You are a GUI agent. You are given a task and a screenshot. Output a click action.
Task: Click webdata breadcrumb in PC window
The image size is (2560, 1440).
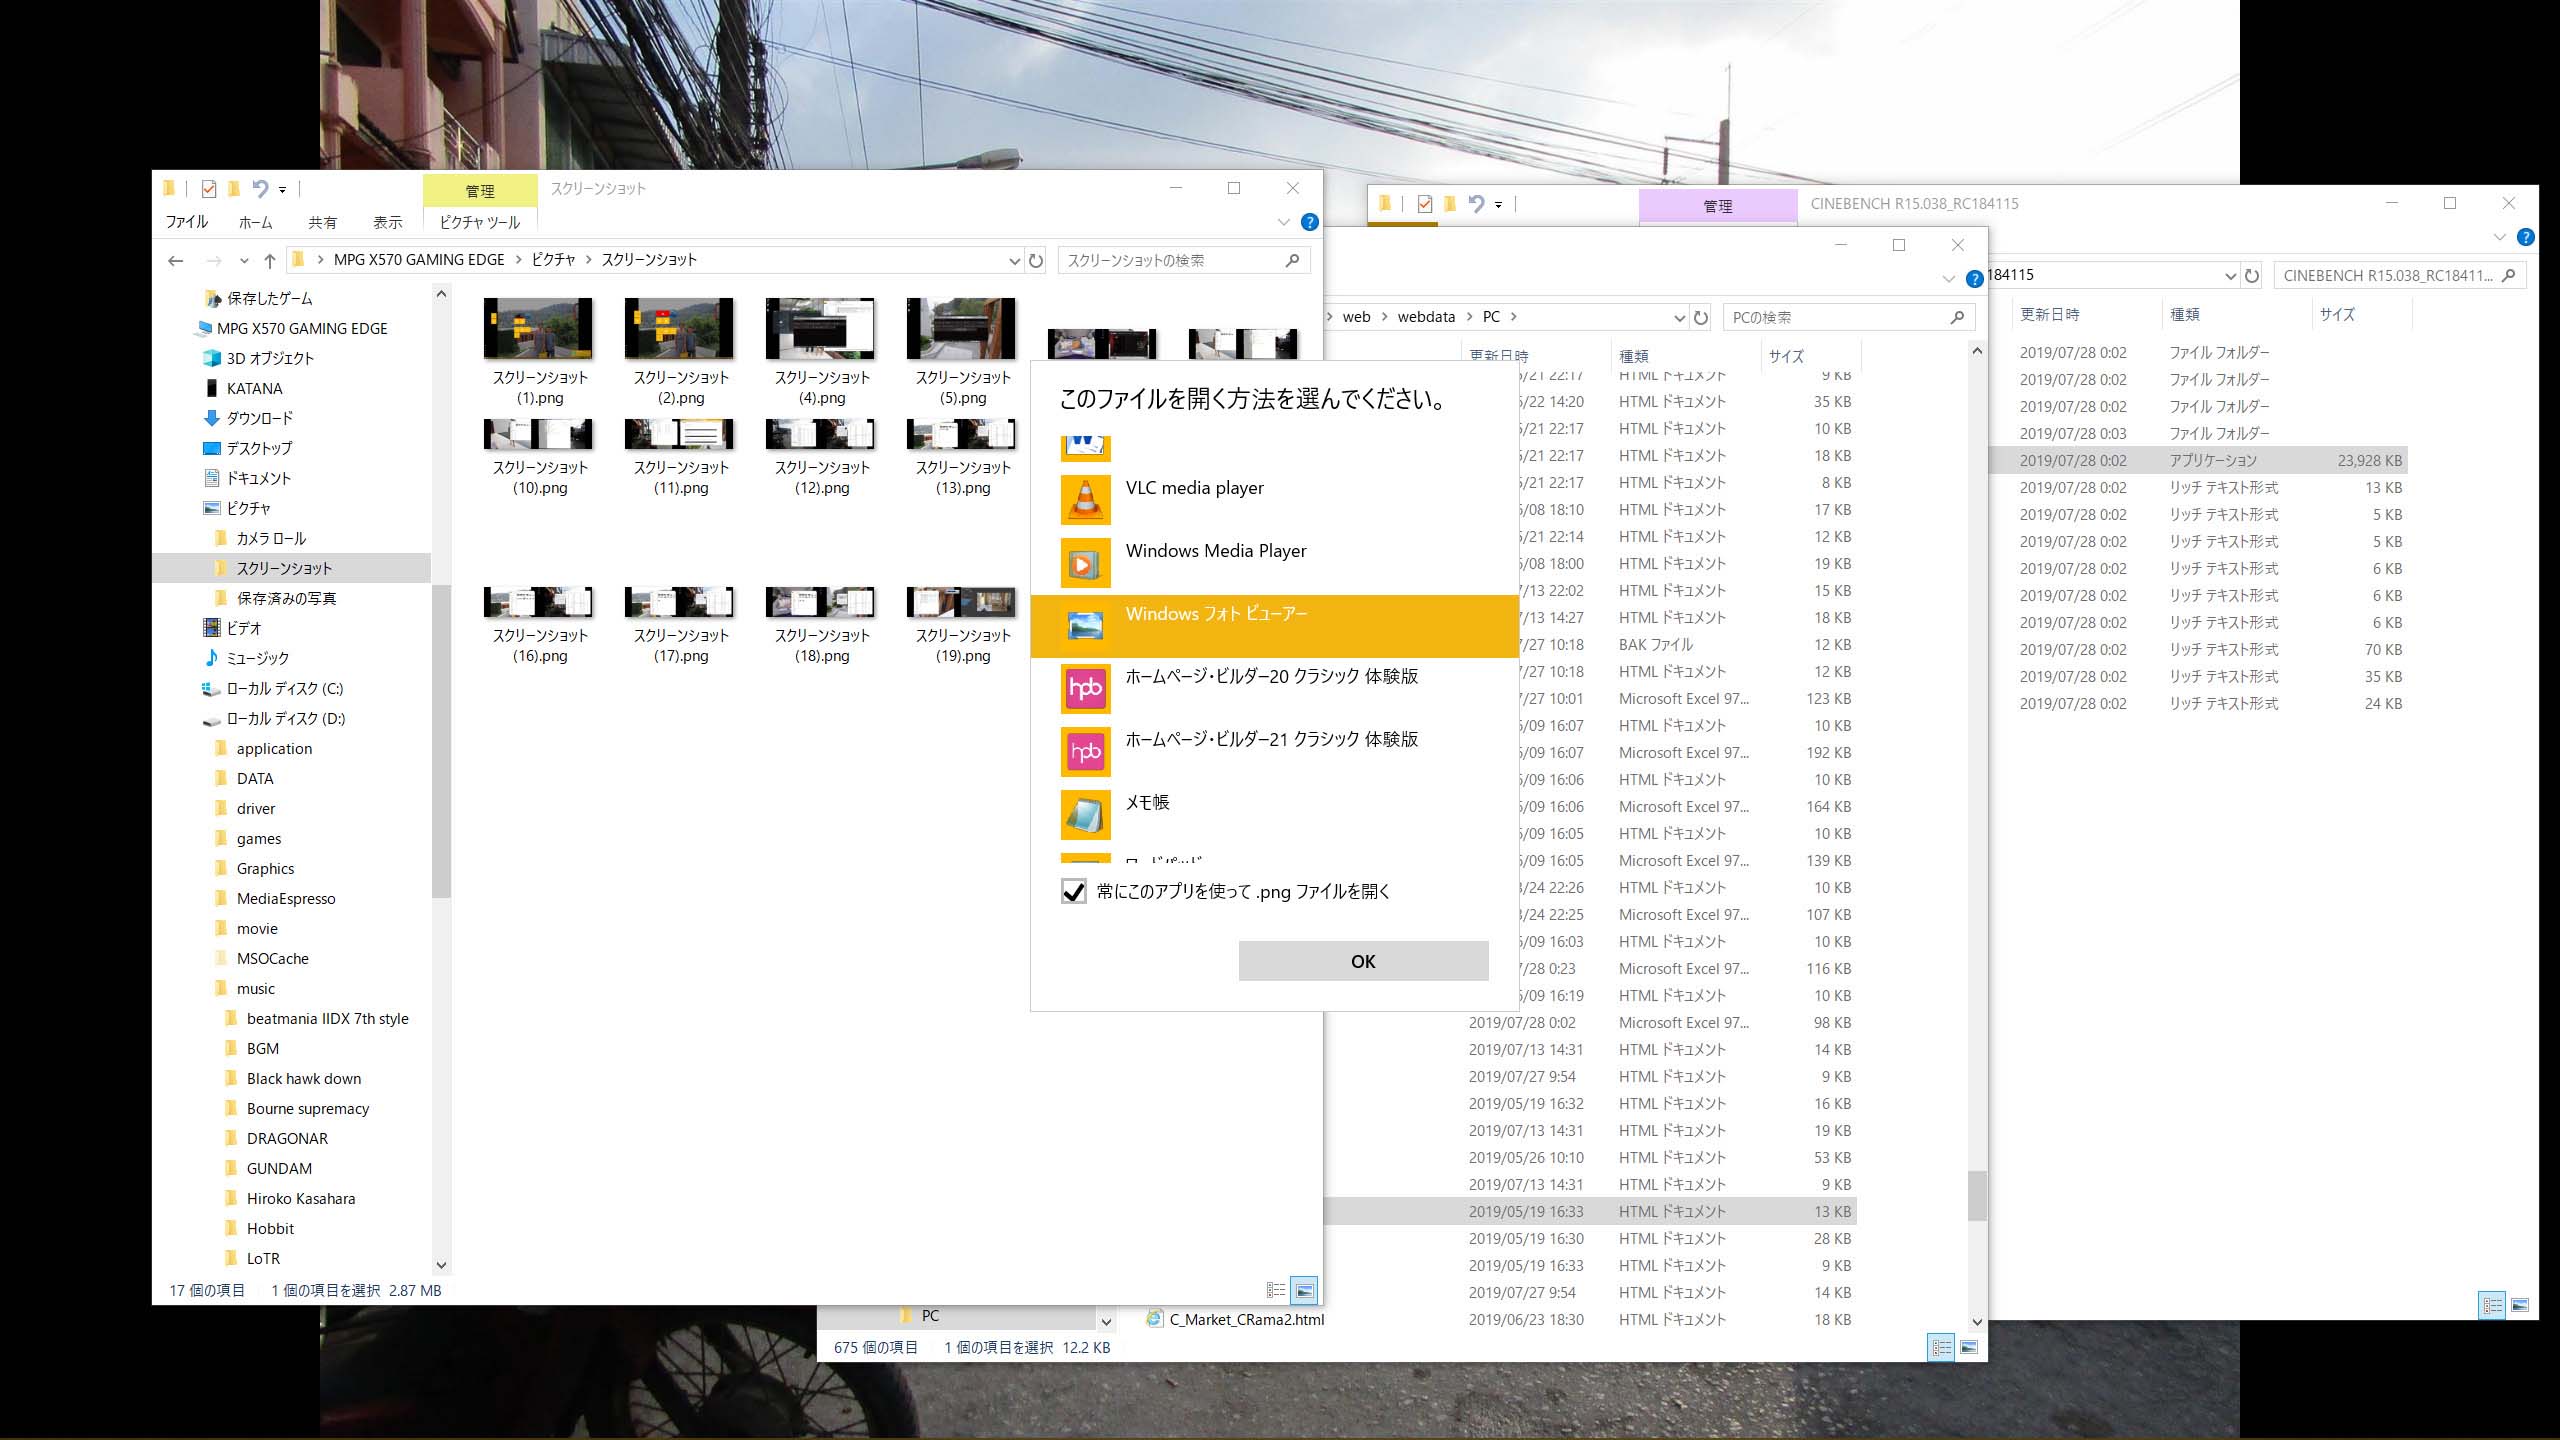tap(1426, 317)
